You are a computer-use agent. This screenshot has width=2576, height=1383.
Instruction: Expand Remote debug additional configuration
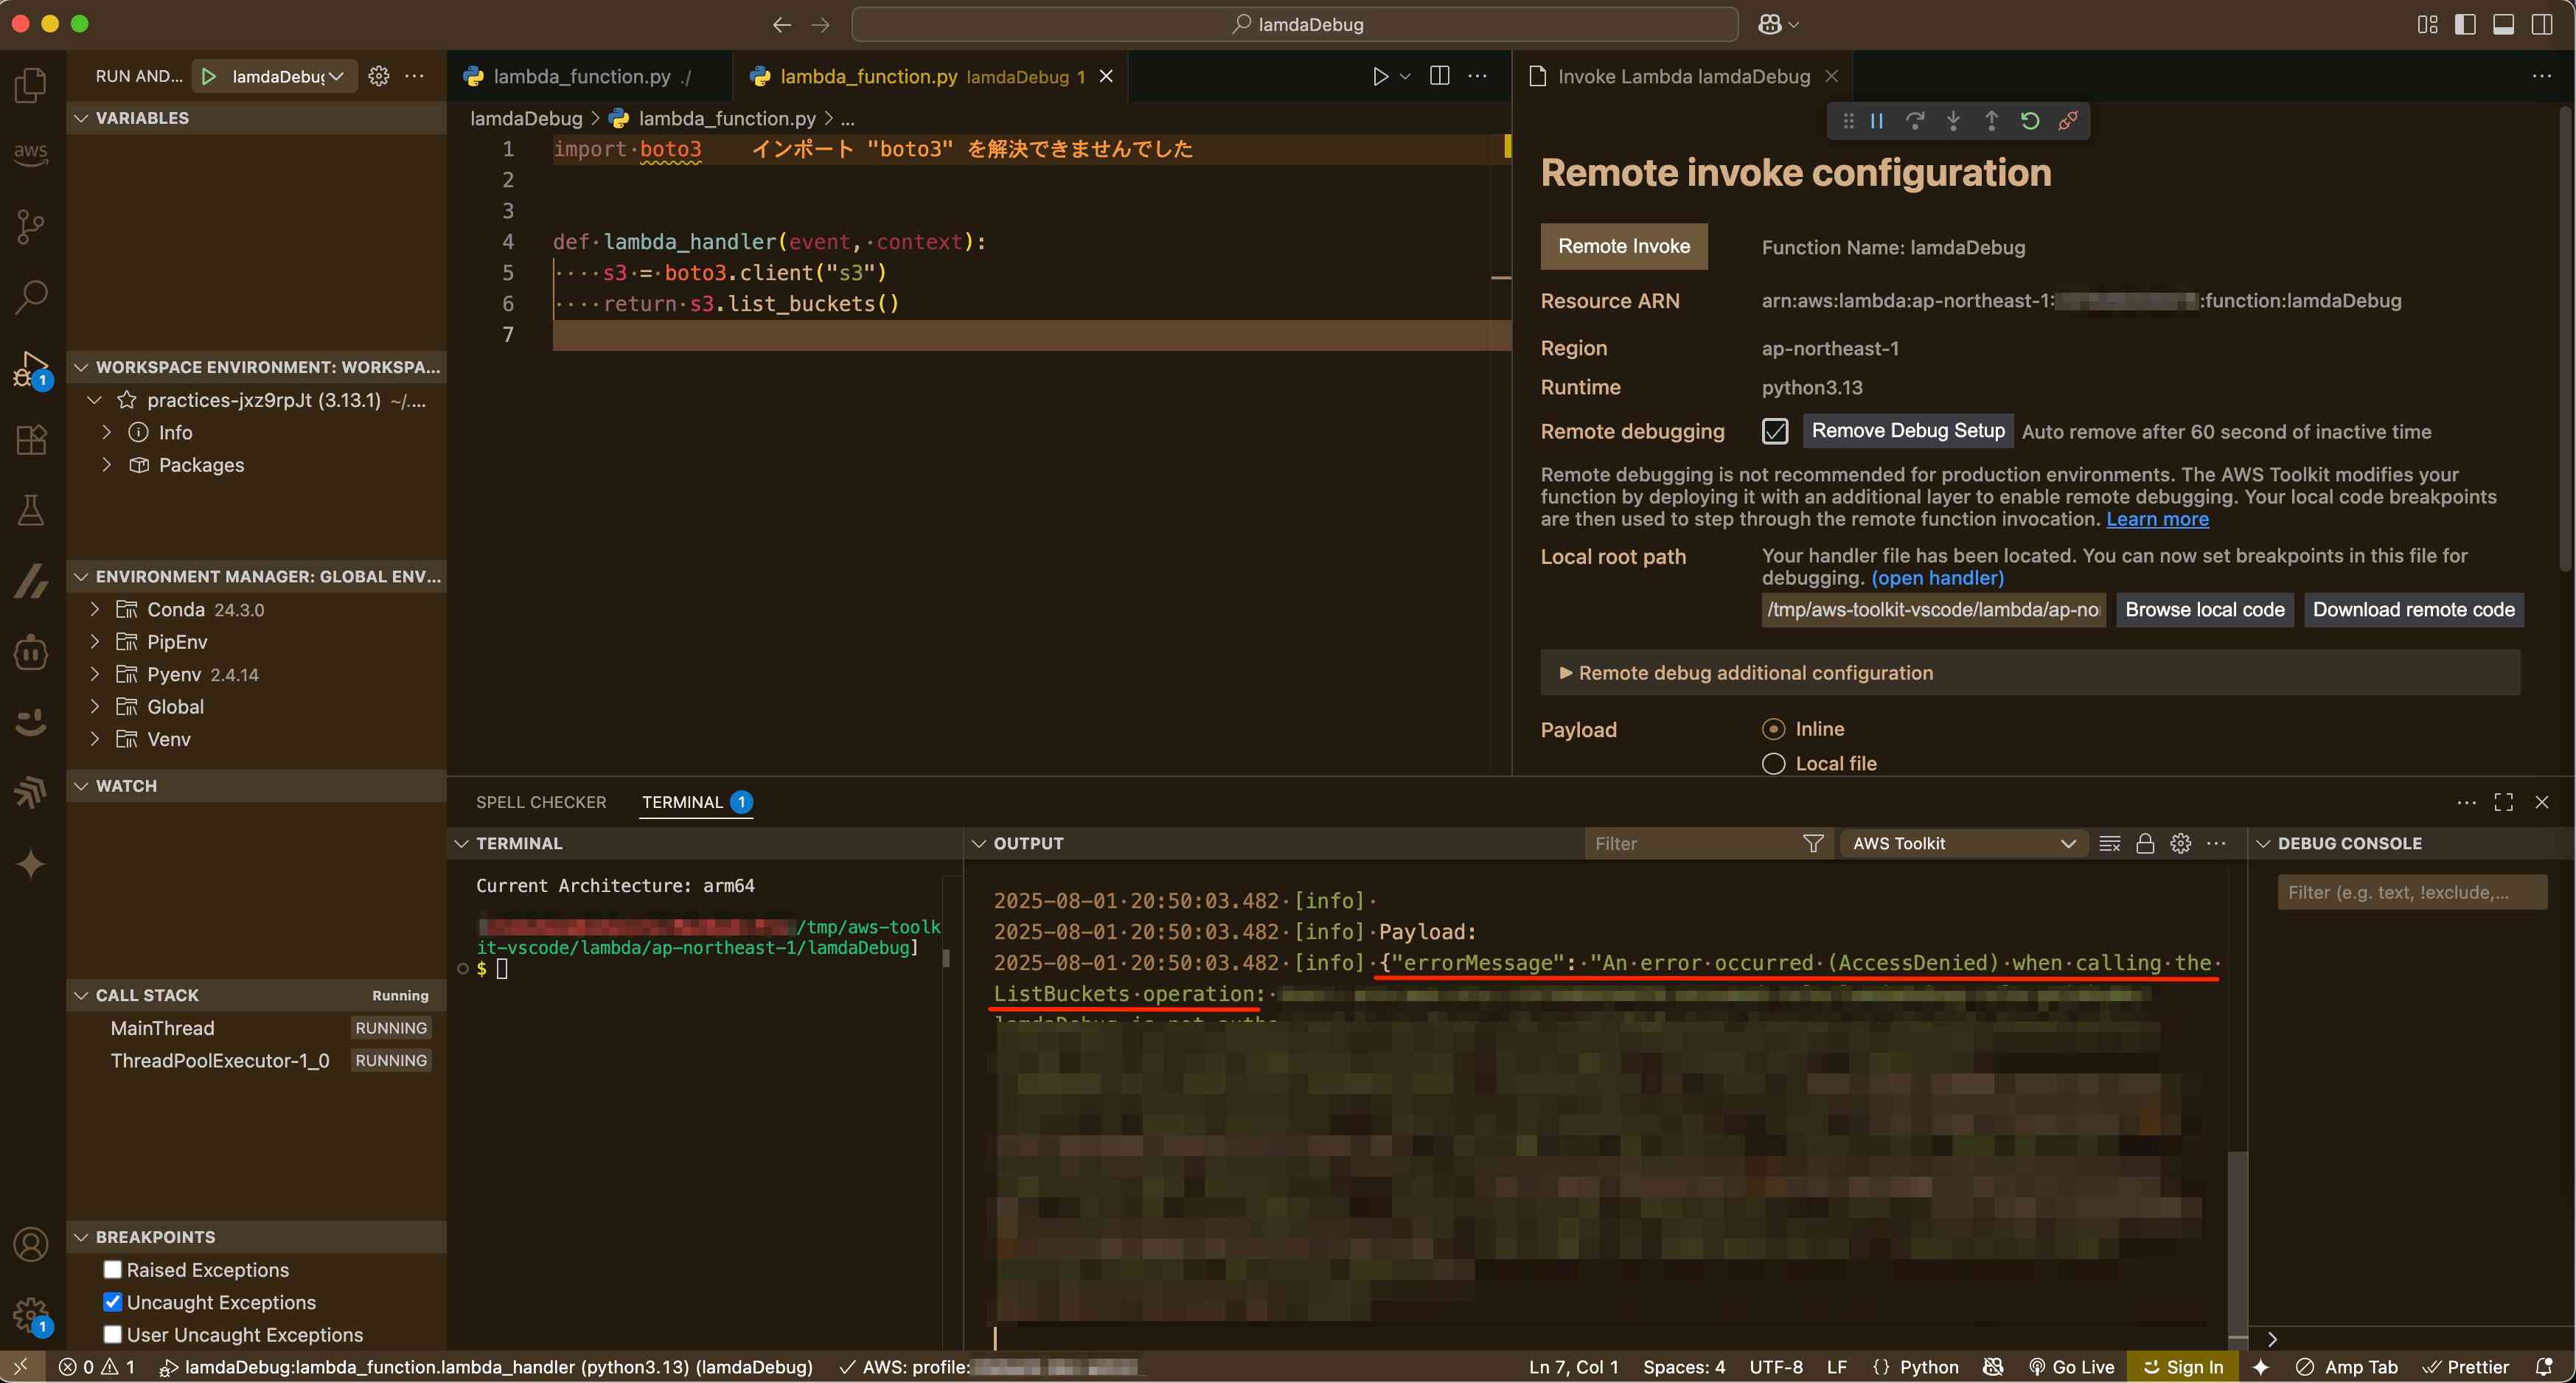pos(1746,673)
